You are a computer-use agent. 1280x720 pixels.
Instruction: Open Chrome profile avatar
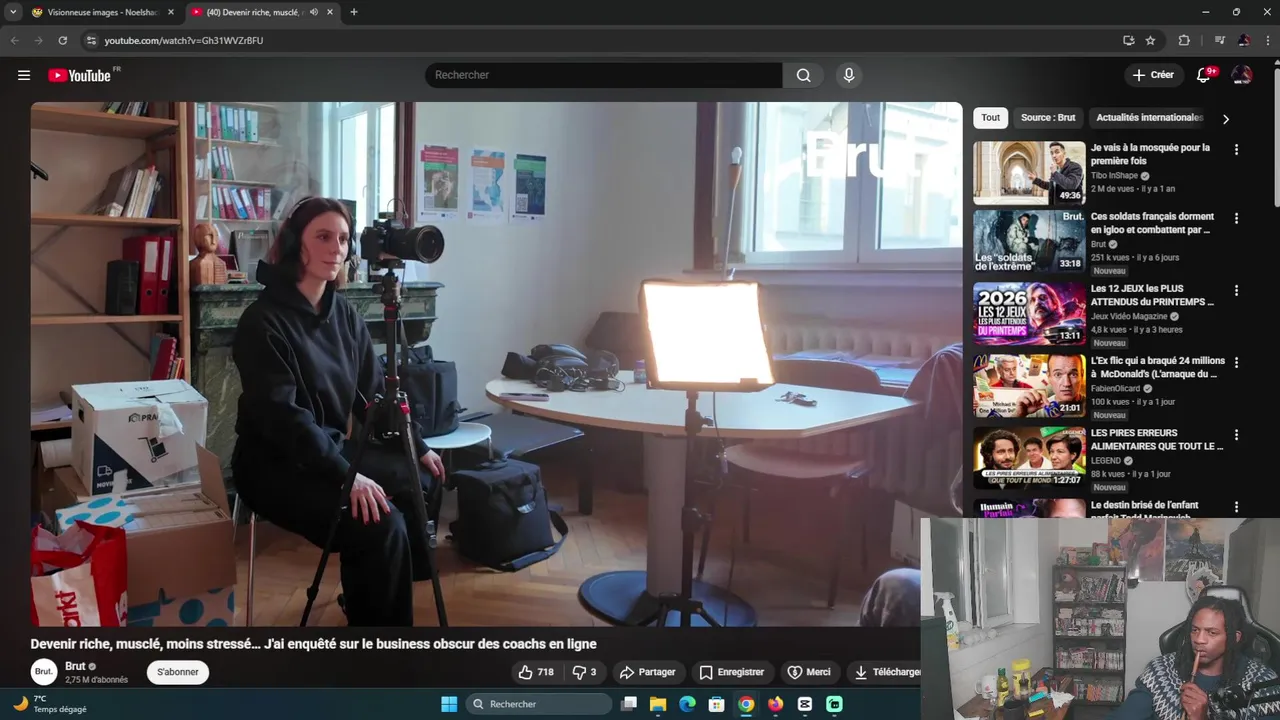coord(1244,40)
